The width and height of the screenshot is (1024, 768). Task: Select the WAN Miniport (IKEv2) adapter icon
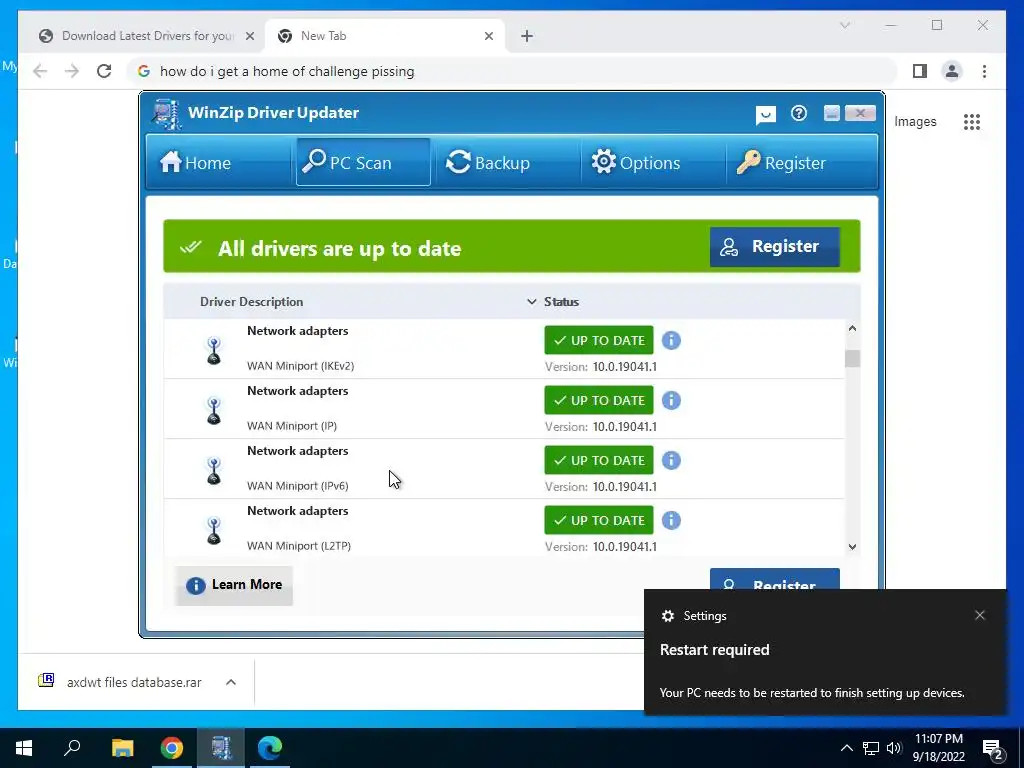click(214, 350)
